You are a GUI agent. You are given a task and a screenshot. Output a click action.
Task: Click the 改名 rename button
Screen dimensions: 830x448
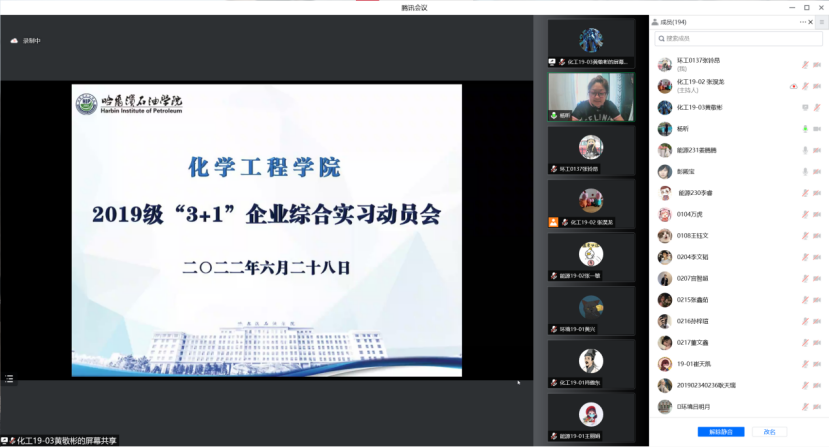769,432
